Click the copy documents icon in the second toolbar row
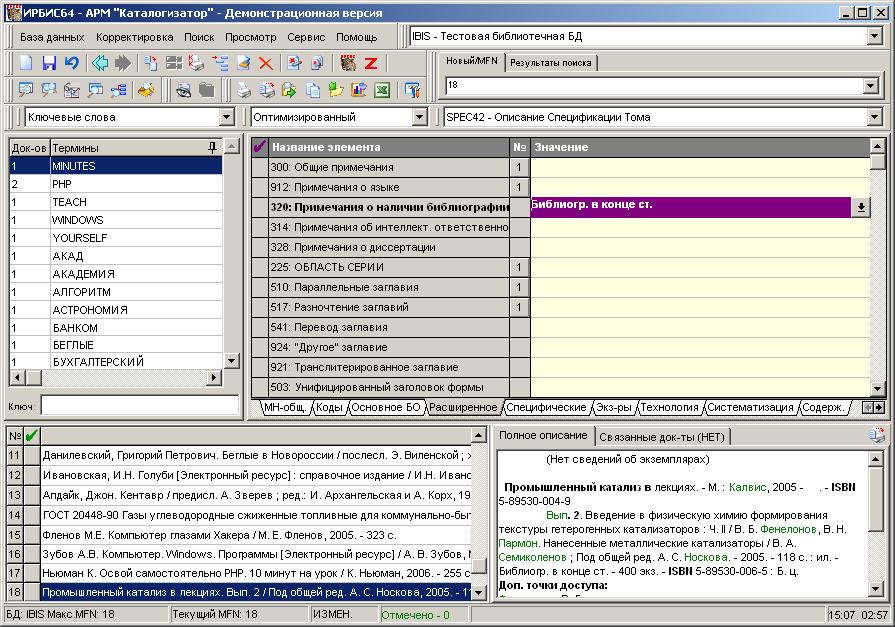This screenshot has height=627, width=895. [x=313, y=90]
